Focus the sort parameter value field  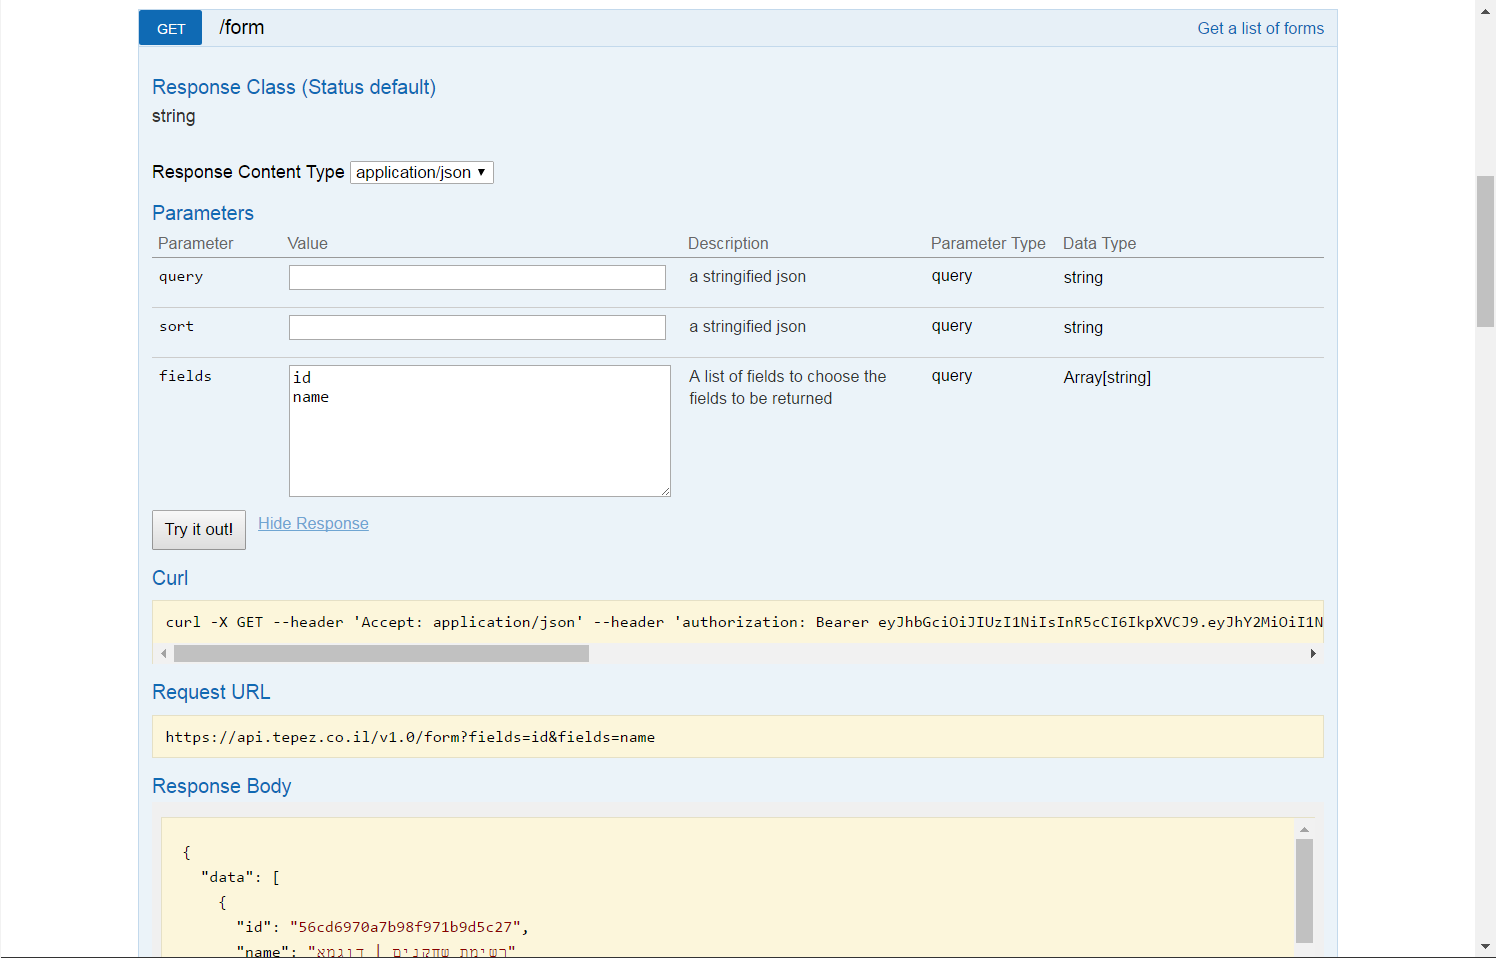pos(477,327)
